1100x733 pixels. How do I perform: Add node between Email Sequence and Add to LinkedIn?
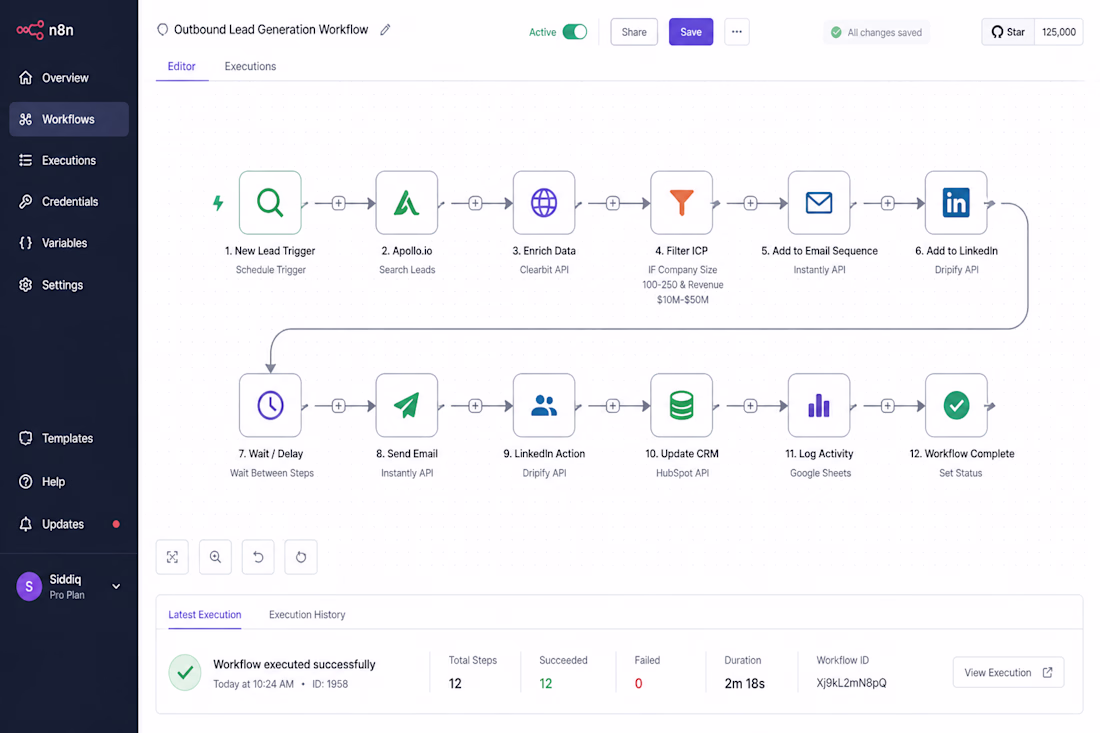pos(887,203)
